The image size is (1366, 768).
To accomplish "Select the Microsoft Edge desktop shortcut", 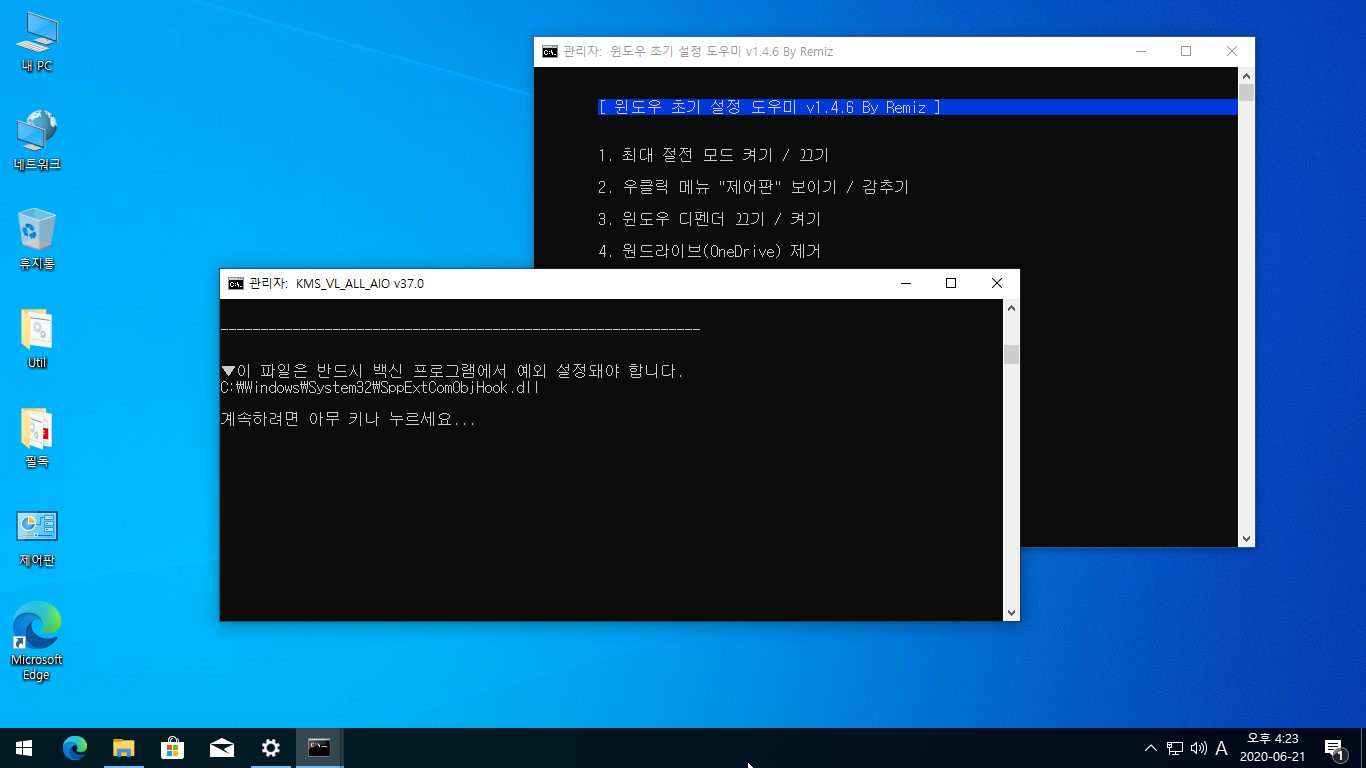I will (37, 641).
